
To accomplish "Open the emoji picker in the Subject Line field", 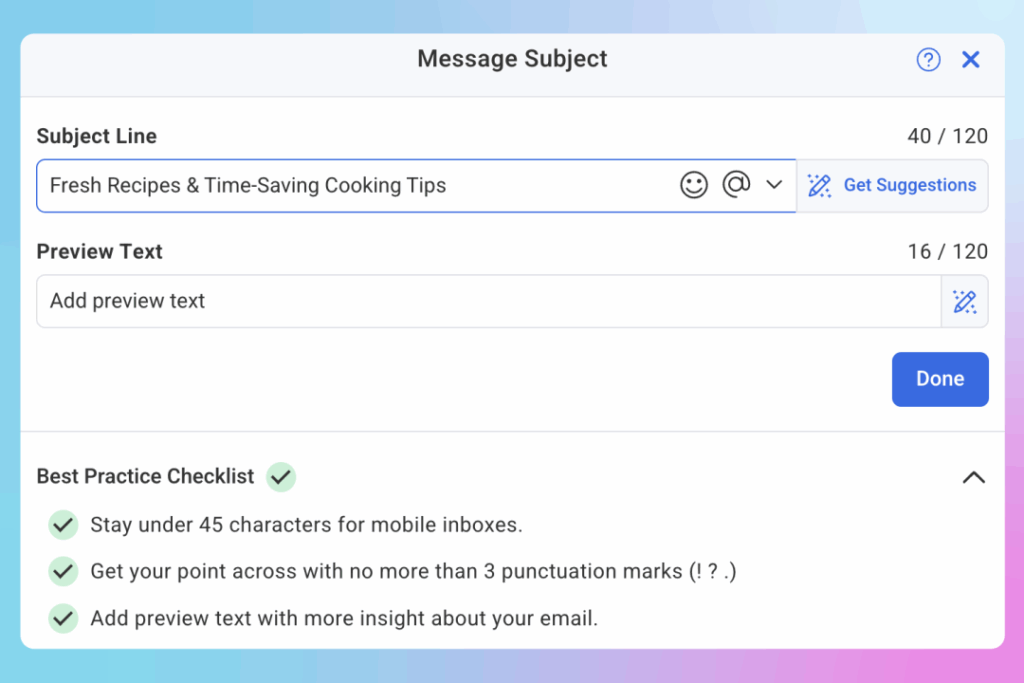I will (694, 185).
